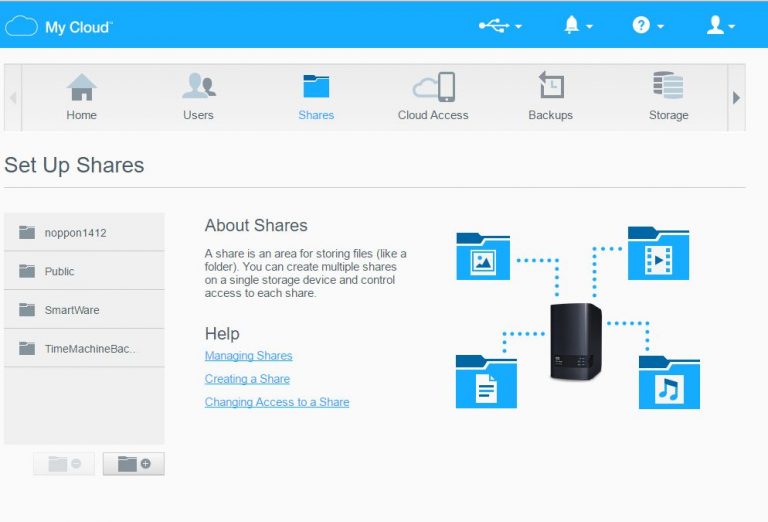Click the remove share folder button

pyautogui.click(x=64, y=464)
